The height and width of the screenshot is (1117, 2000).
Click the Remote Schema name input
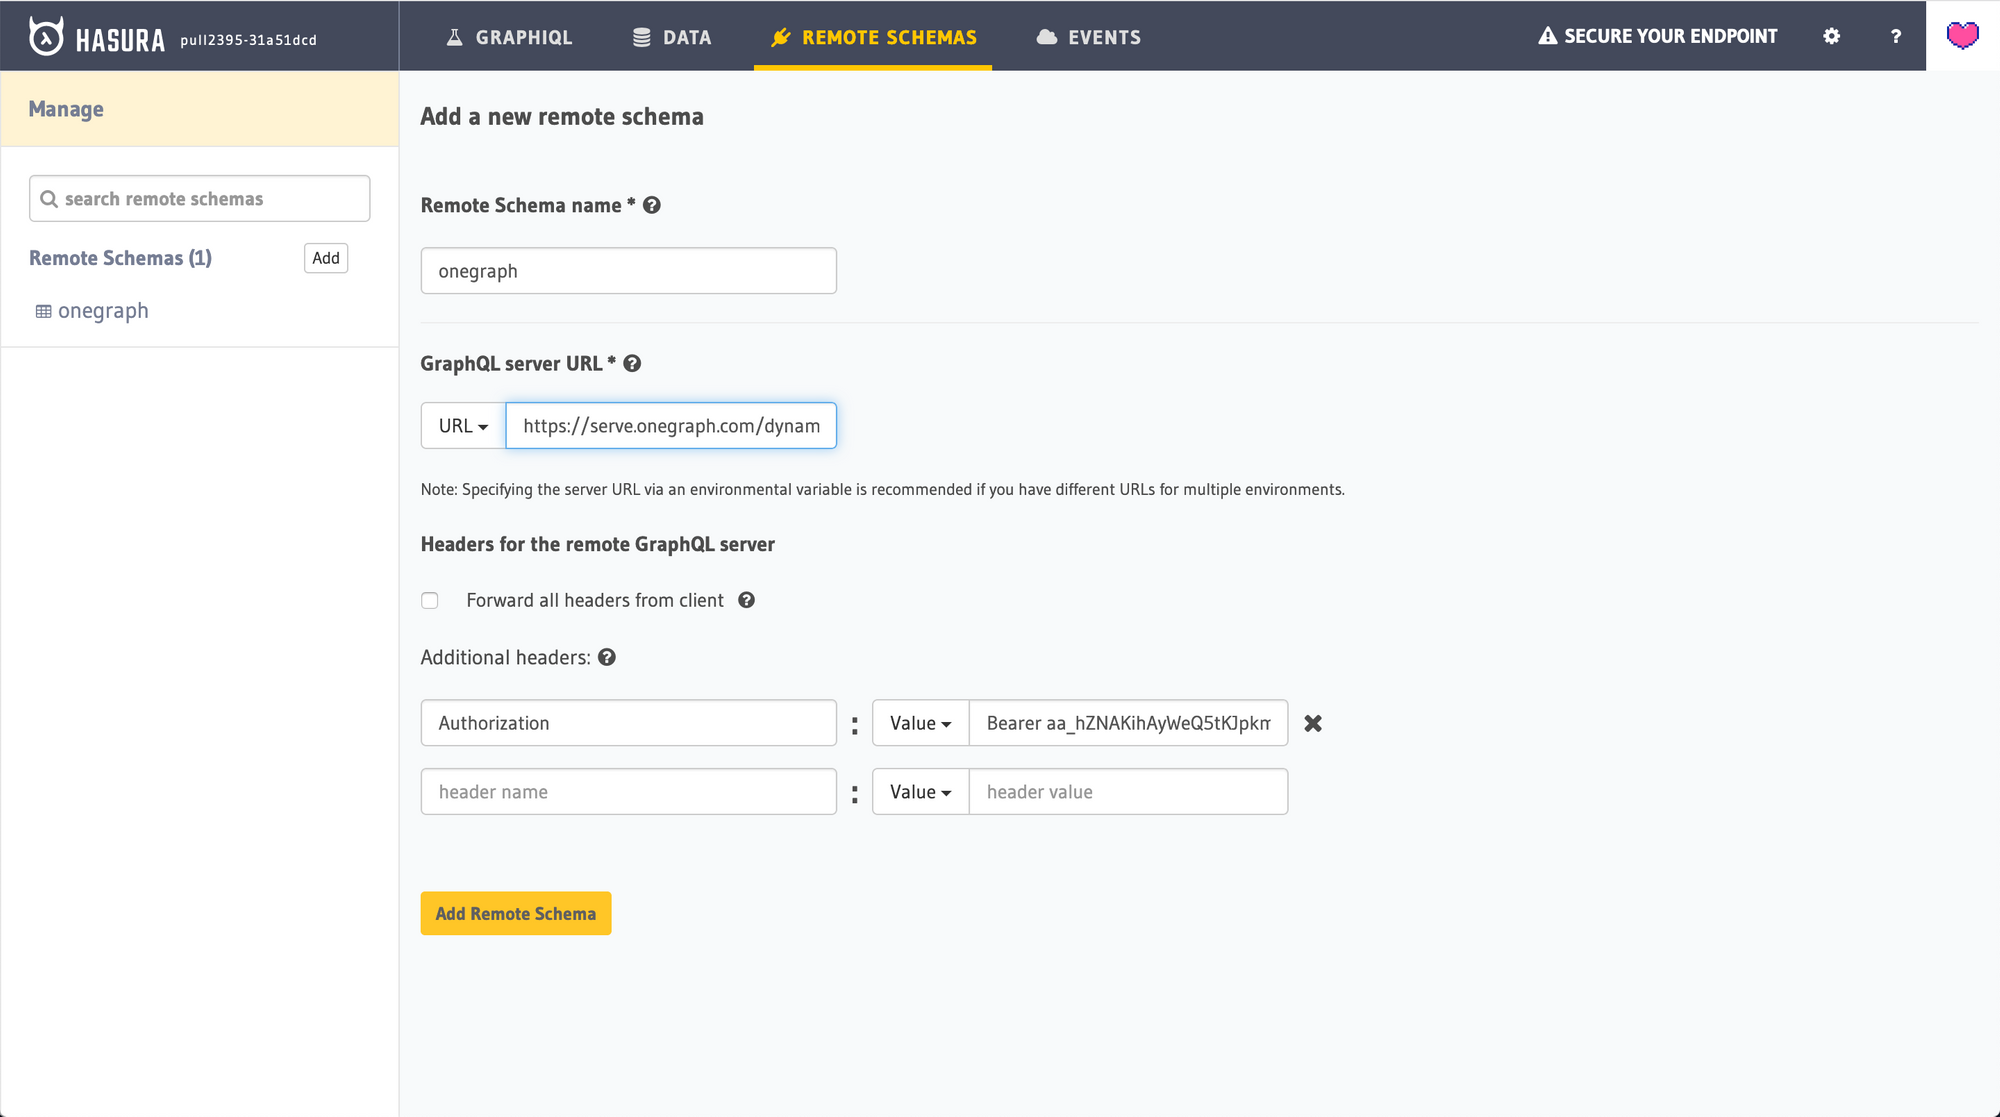[629, 271]
